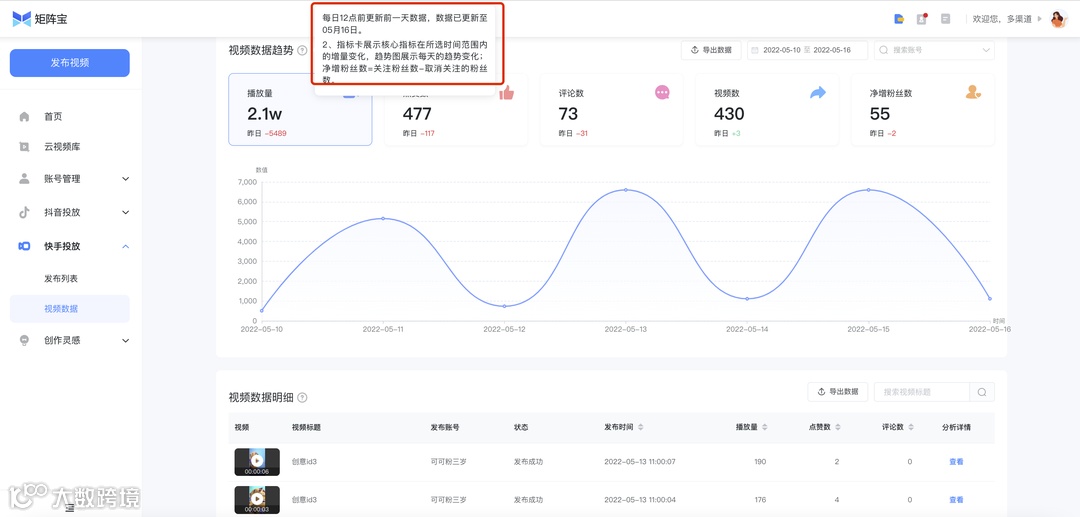Screen dimensions: 1080x517
Task: Click publish time 2022-05-13 11:00:07
Action: point(639,461)
